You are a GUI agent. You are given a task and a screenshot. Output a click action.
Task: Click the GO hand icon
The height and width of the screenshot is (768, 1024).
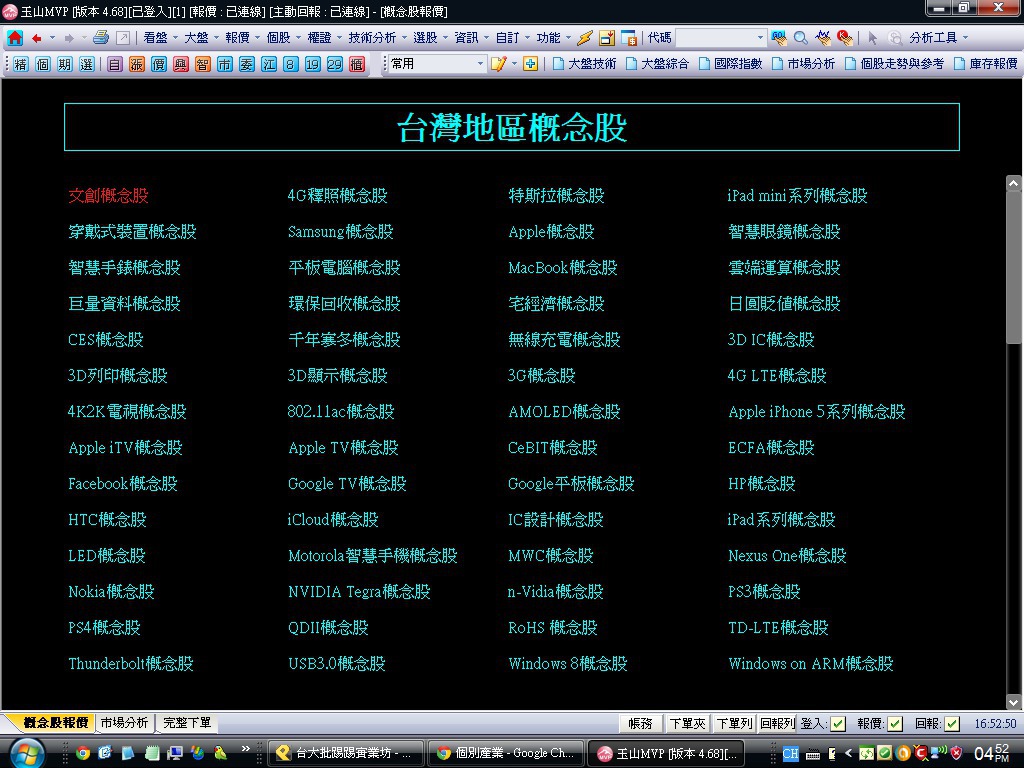(778, 38)
